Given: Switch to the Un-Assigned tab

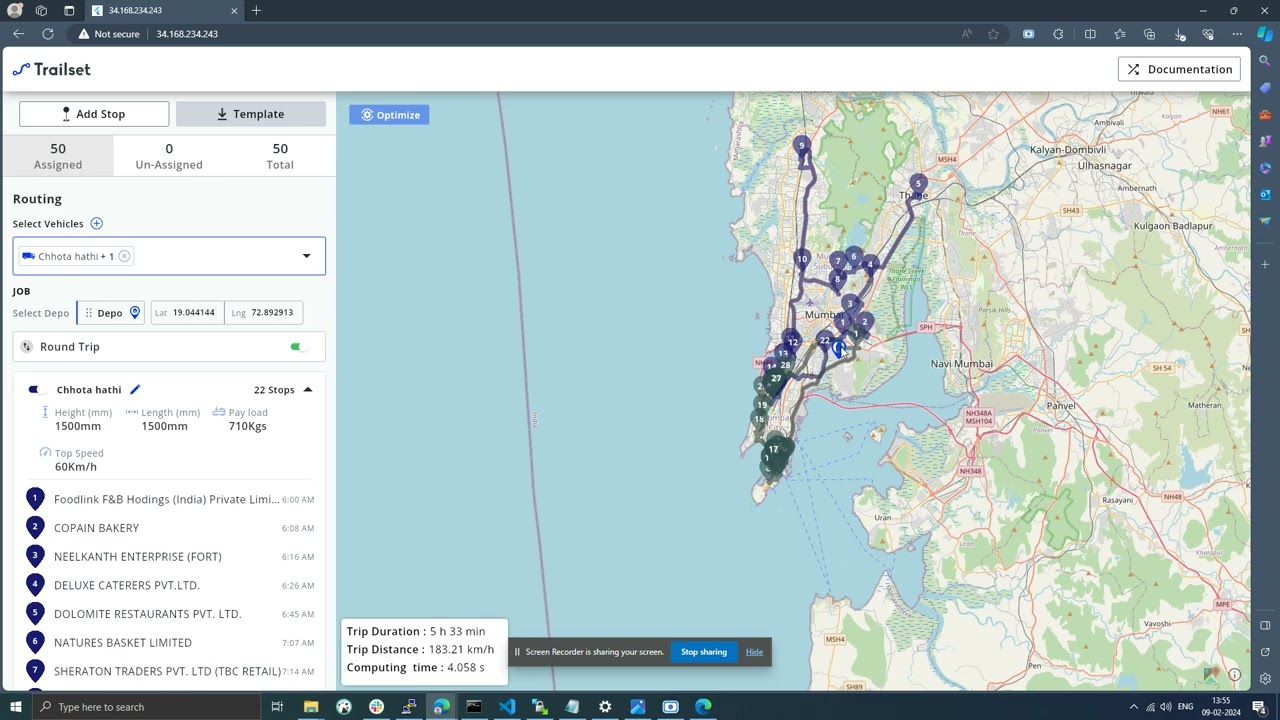Looking at the screenshot, I should click(x=169, y=156).
